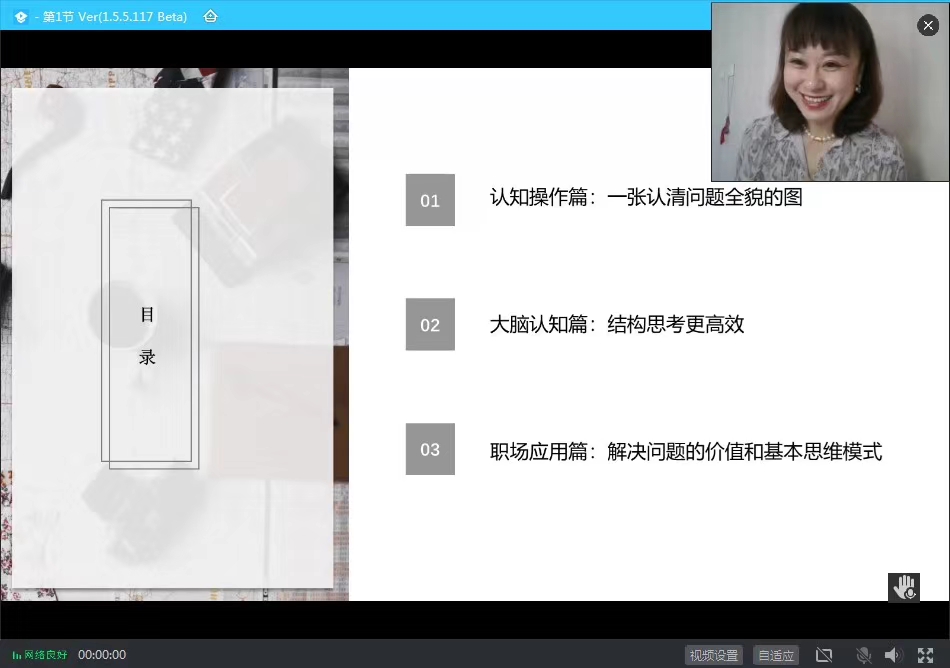
Task: Enter fullscreen with the expand icon
Action: [925, 655]
